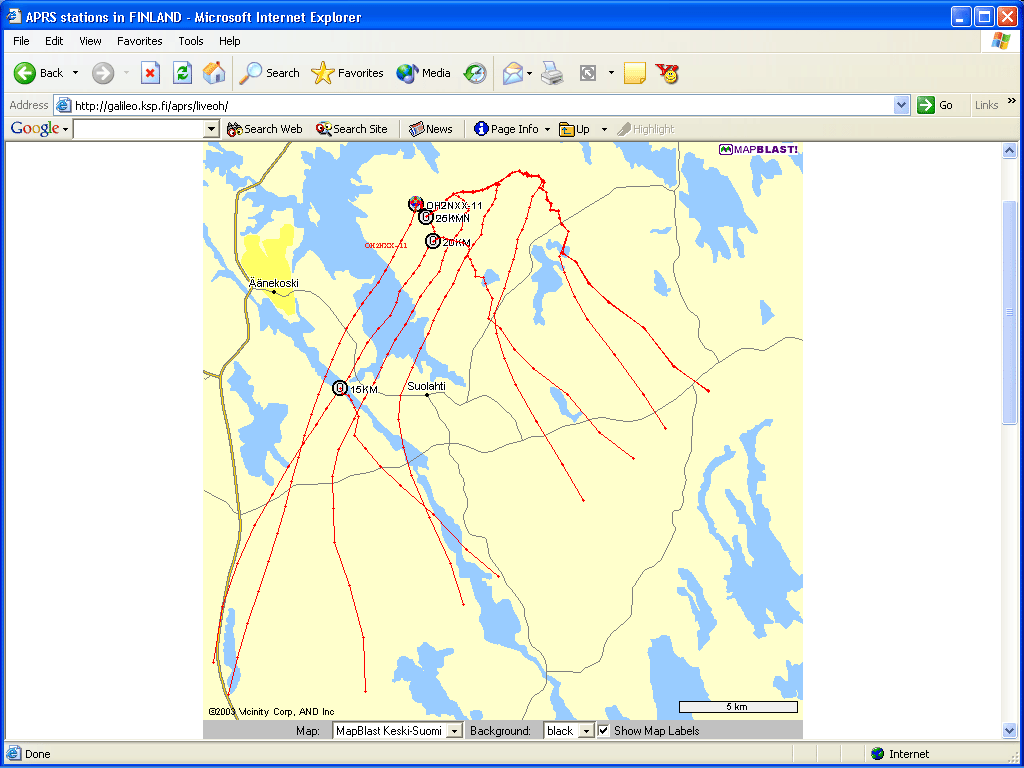
Task: Click the Up folder button on Google toolbar
Action: tap(575, 129)
